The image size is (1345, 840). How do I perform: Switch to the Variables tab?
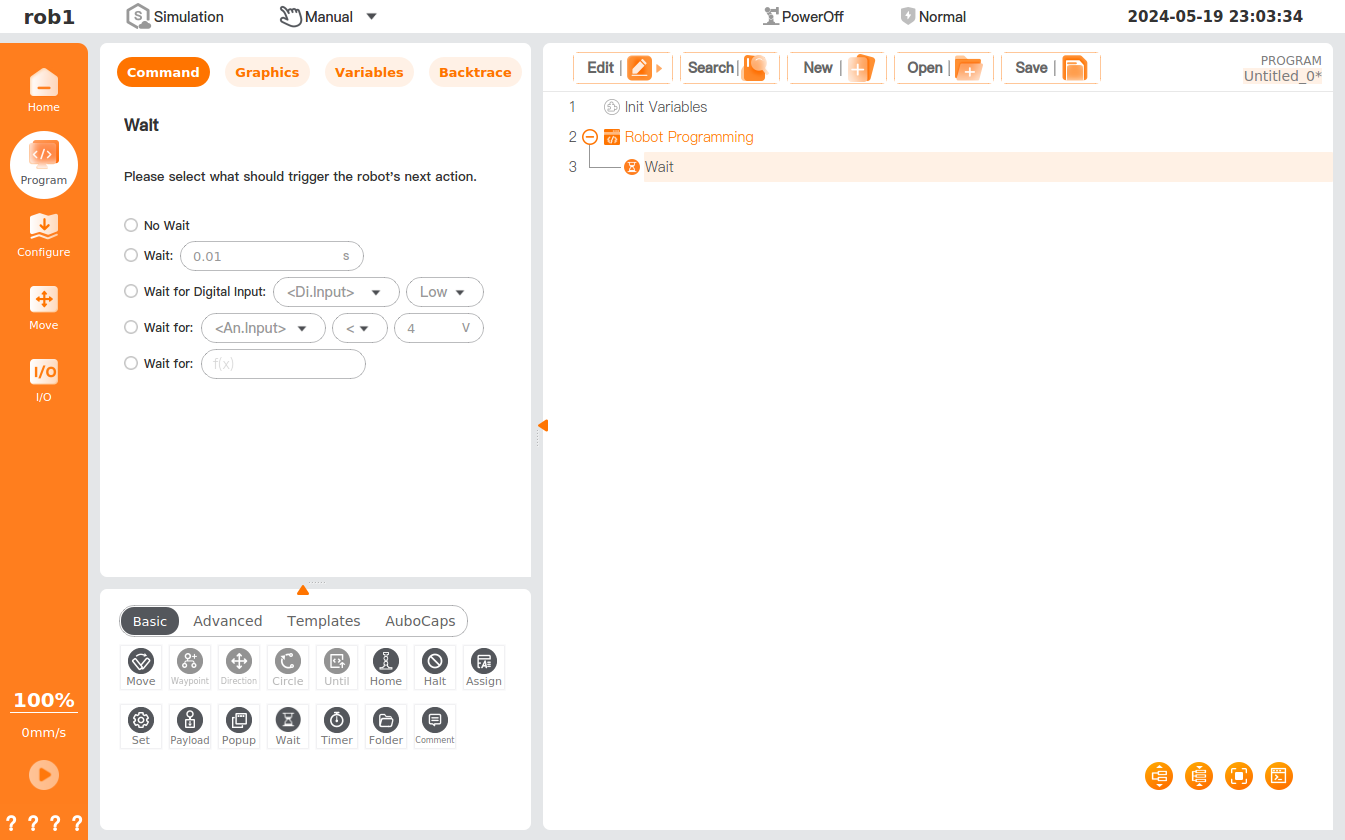tap(369, 73)
